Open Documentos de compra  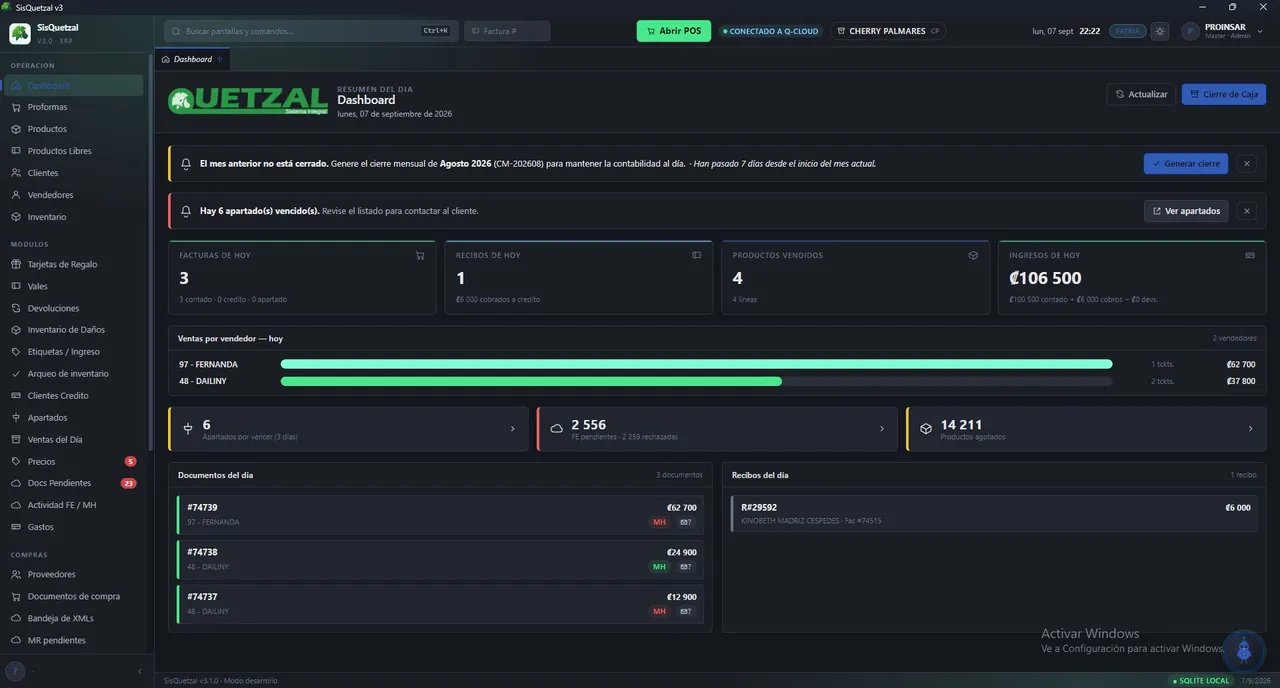(74, 597)
